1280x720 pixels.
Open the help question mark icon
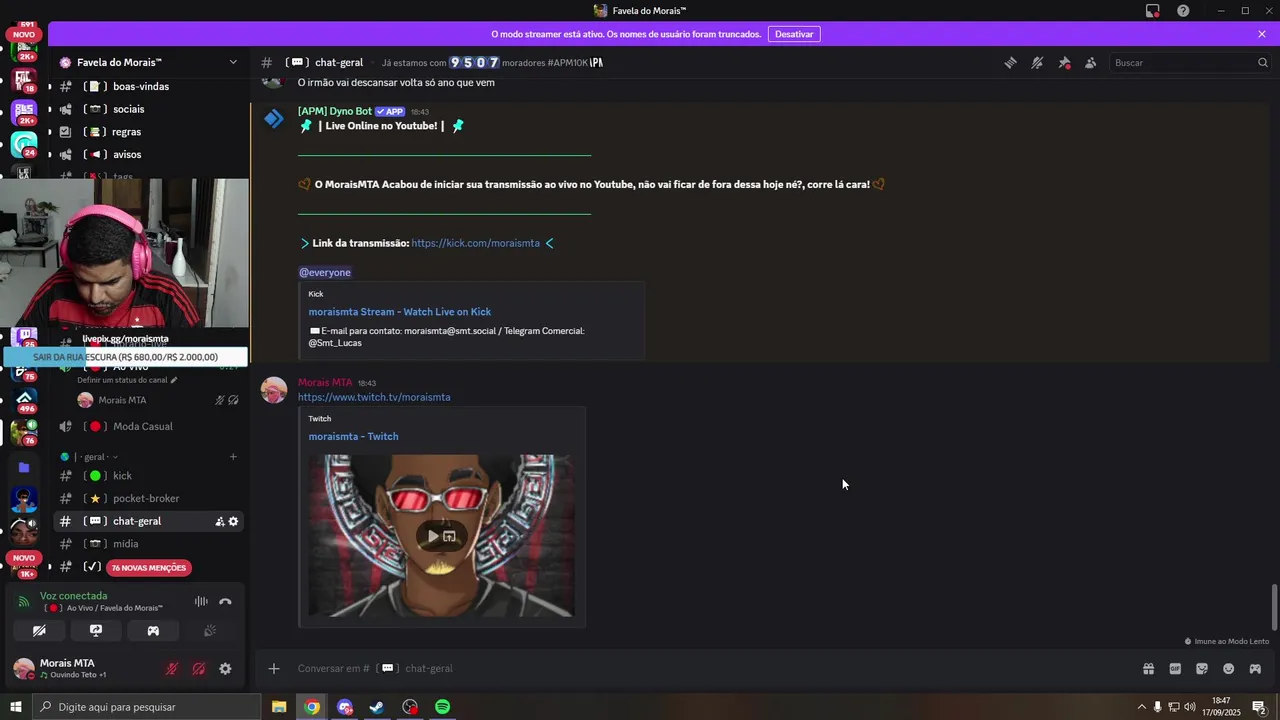click(x=1183, y=11)
